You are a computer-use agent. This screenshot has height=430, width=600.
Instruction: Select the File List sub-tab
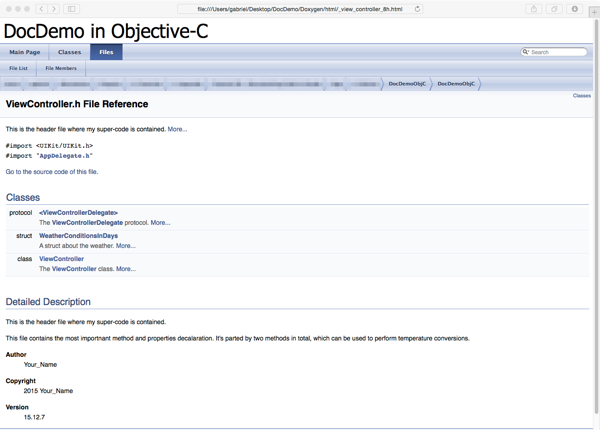pos(19,68)
